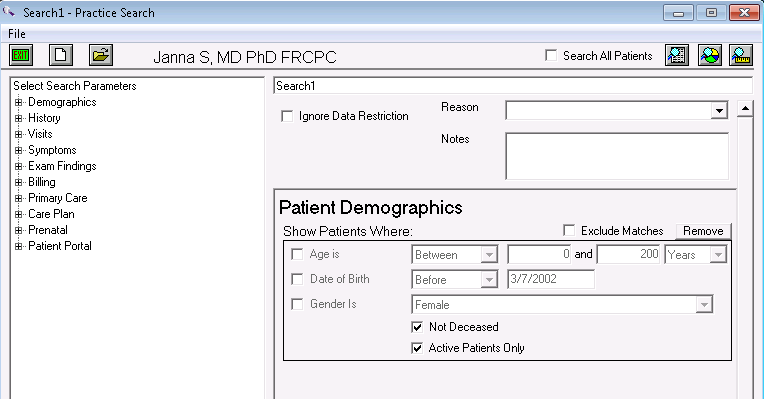Open the Years unit dropdown

coord(718,255)
